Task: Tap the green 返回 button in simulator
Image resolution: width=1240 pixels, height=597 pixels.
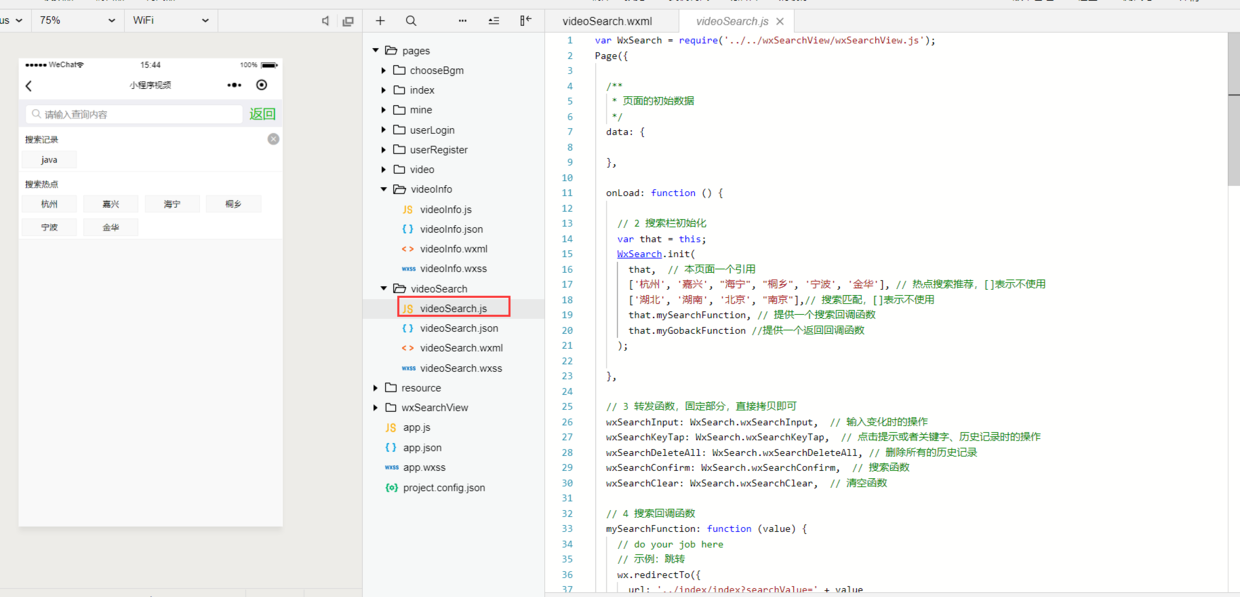Action: (x=263, y=114)
